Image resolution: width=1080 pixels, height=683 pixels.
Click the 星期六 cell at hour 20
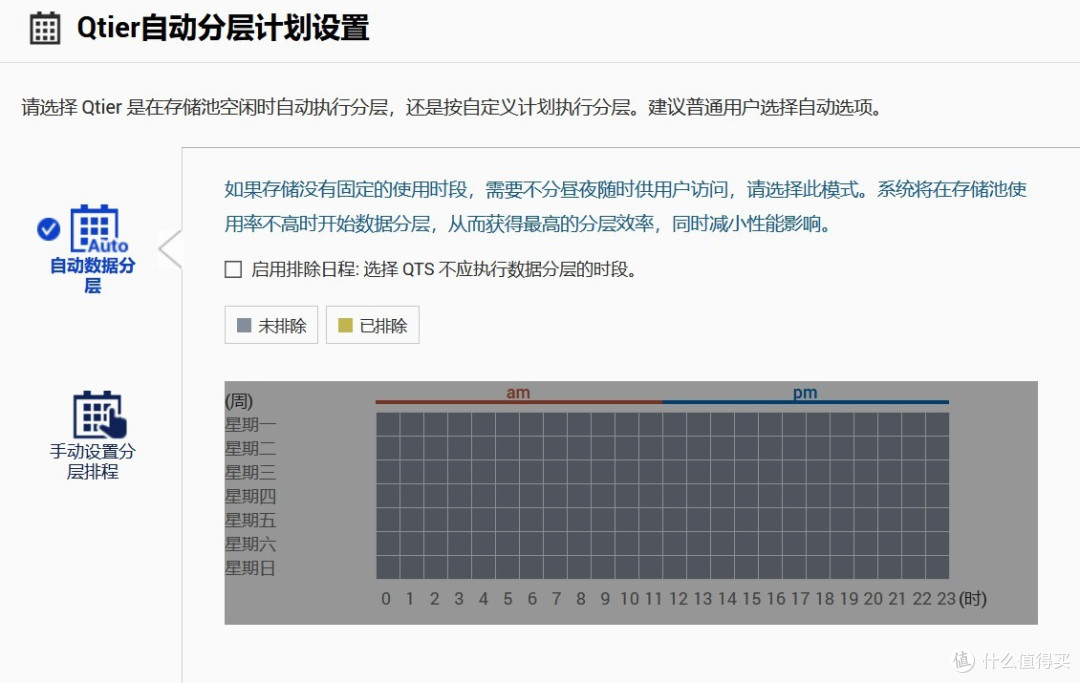(866, 543)
